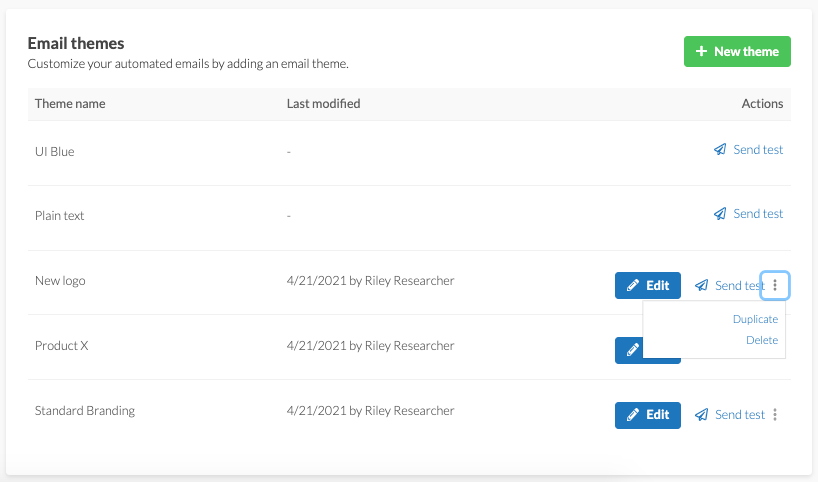Click the Email themes heading
The height and width of the screenshot is (482, 818).
coord(76,43)
